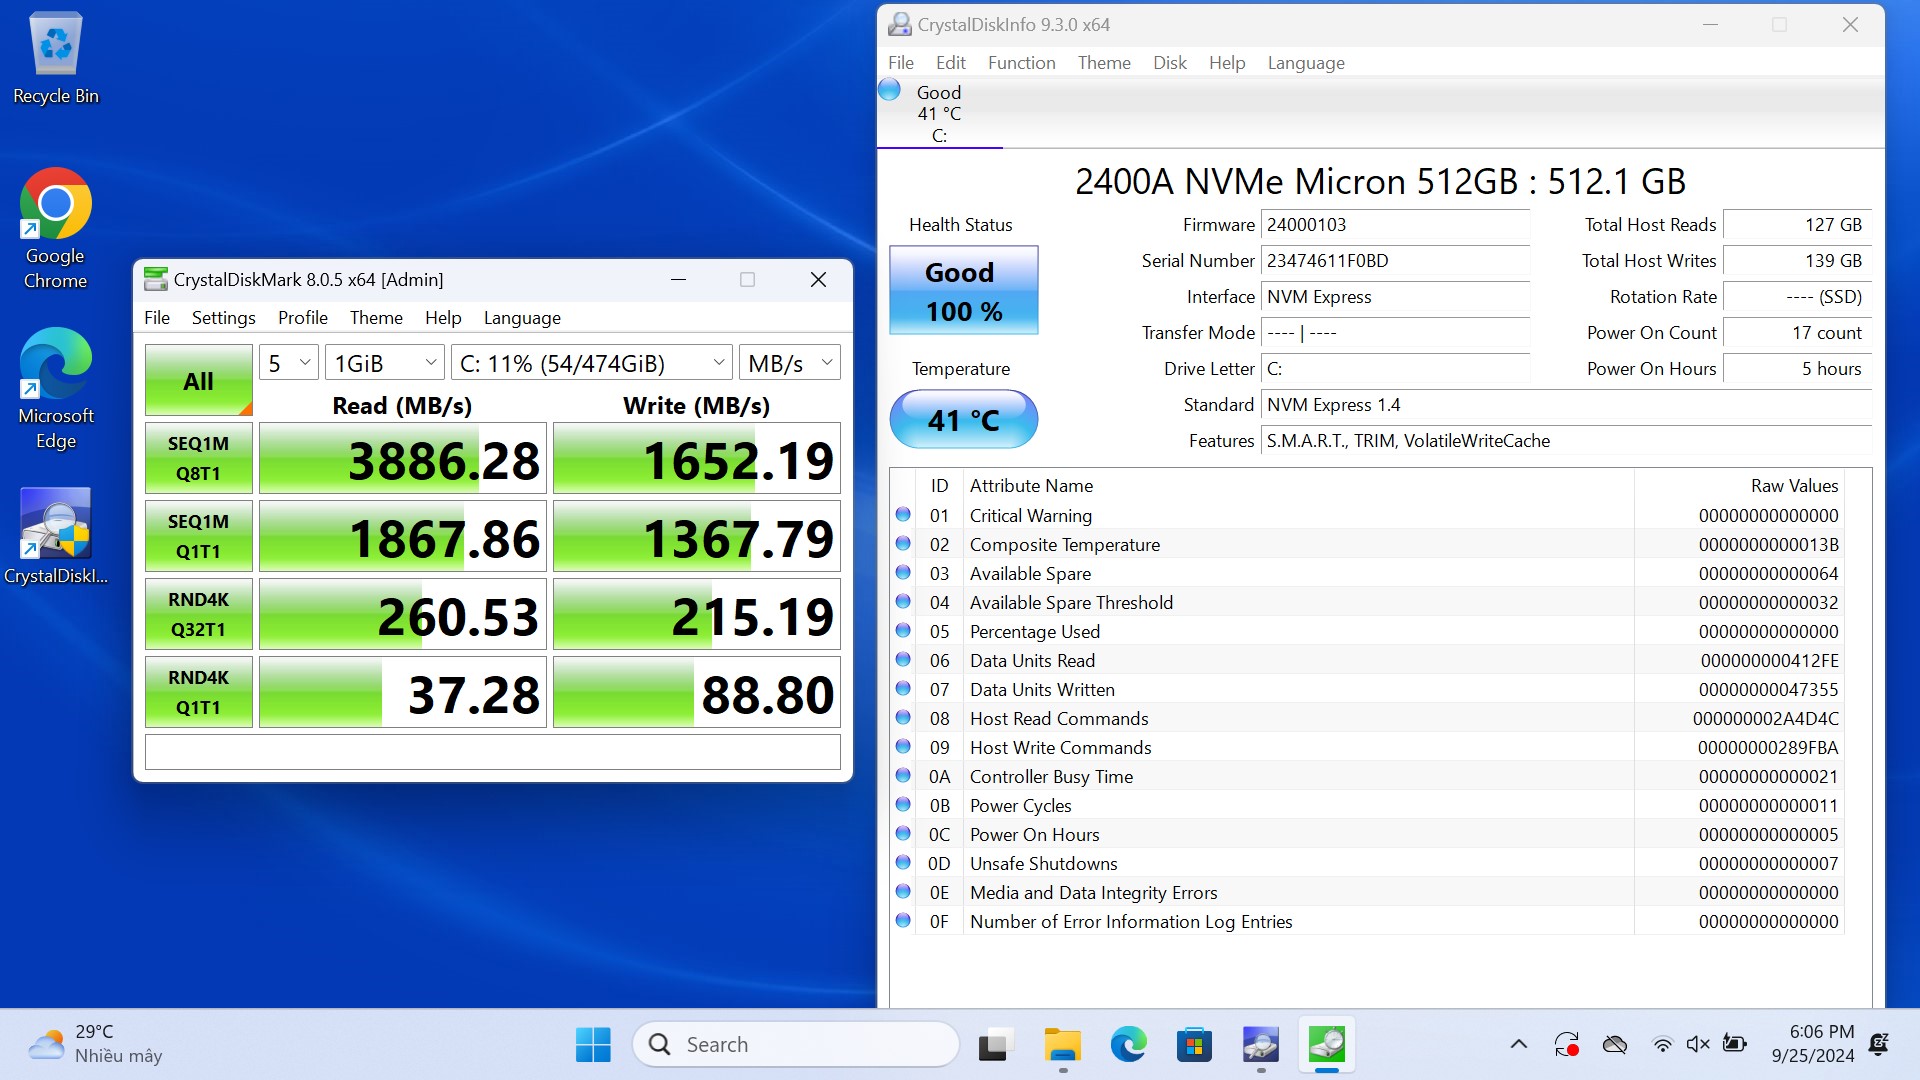Switch to CrystalDiskInfo taskbar icon
Image resolution: width=1920 pixels, height=1080 pixels.
[1260, 1045]
